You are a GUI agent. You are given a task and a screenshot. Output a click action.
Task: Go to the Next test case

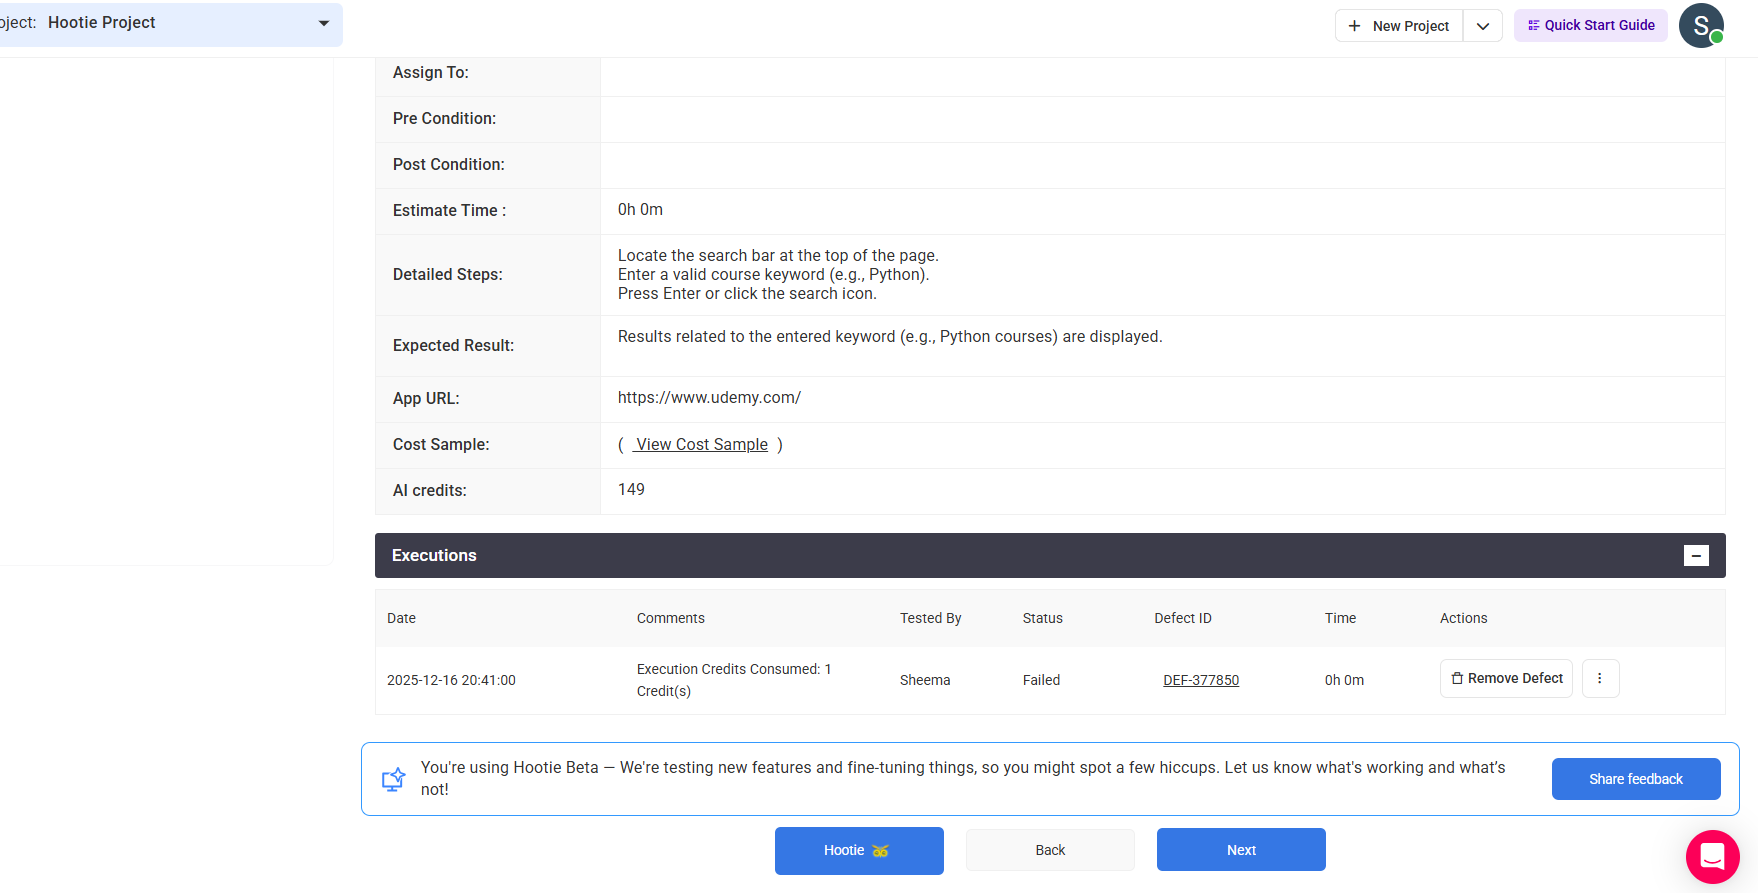1241,850
